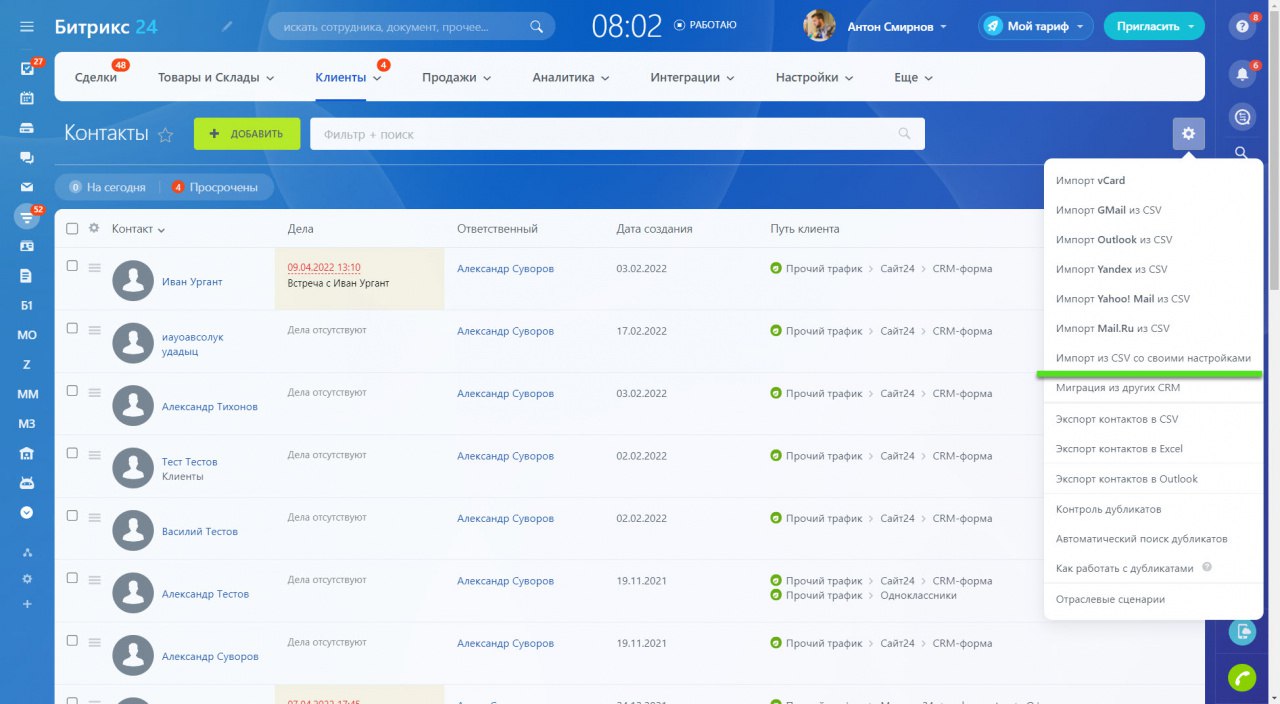Open the mail envelope icon in the sidebar

point(27,186)
